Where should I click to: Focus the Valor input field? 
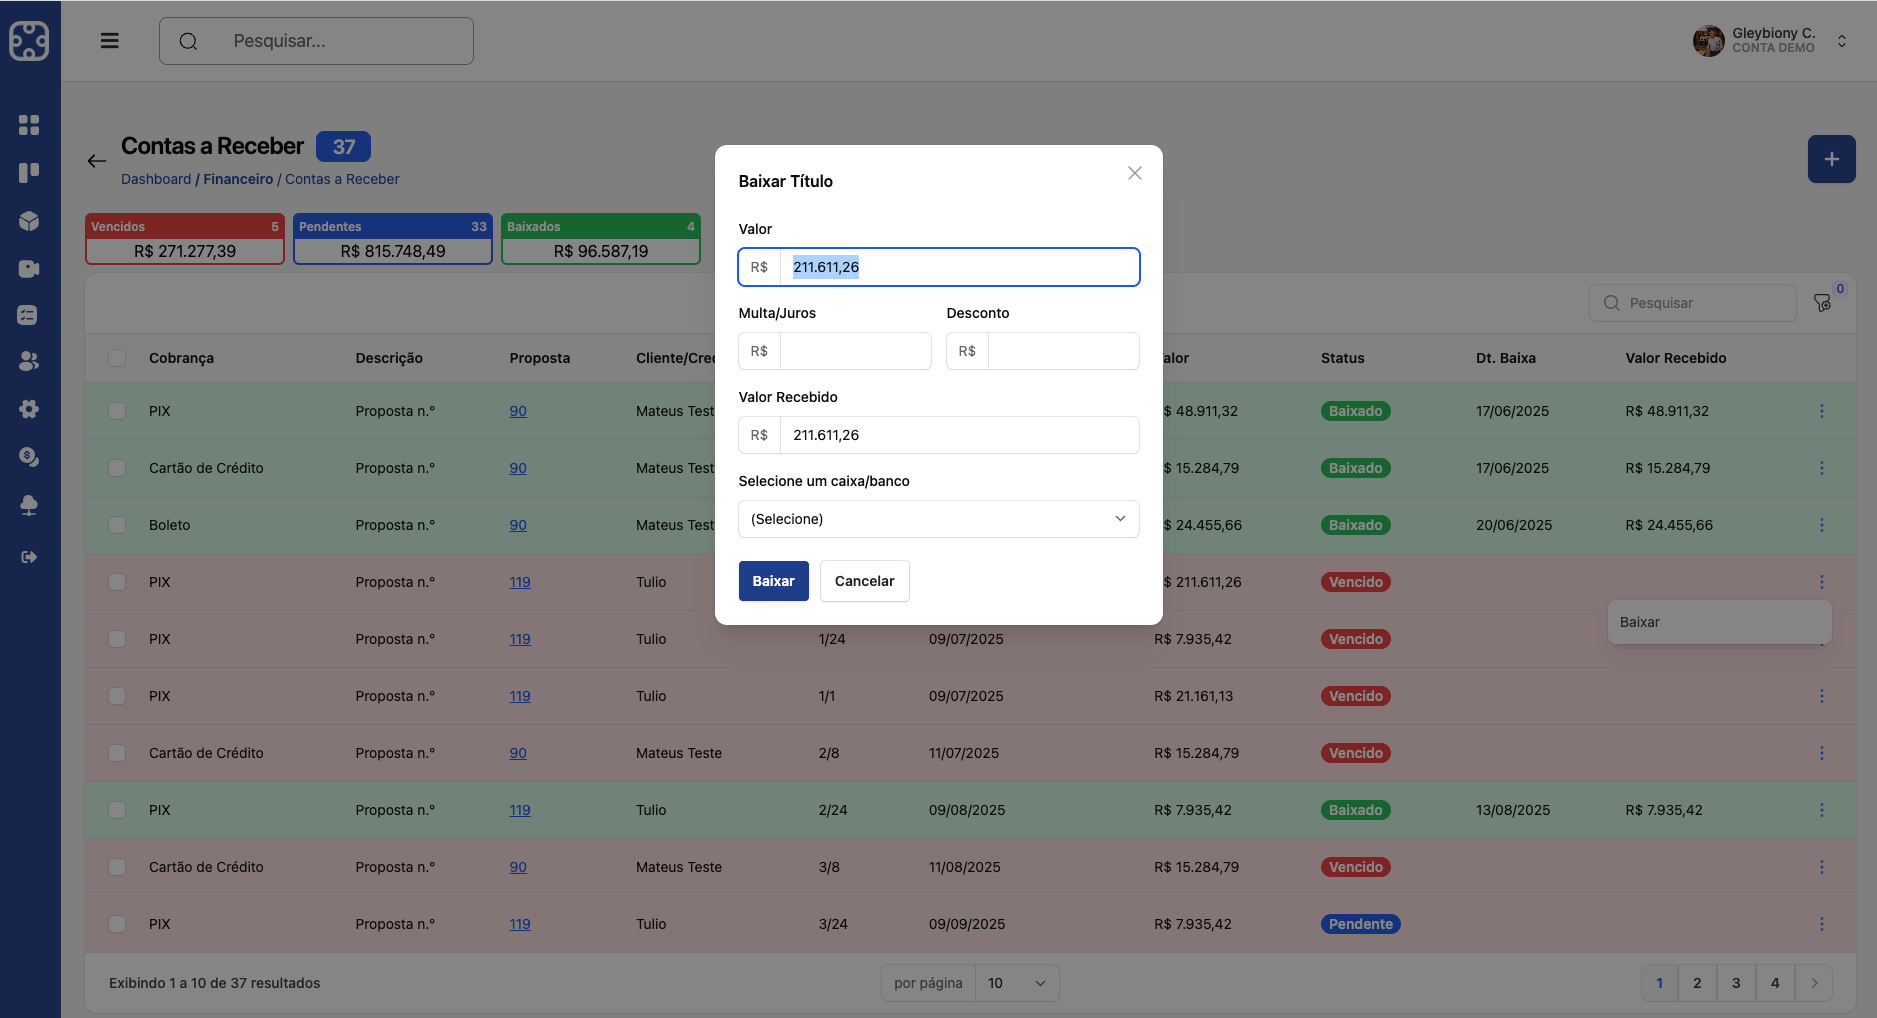click(x=959, y=267)
